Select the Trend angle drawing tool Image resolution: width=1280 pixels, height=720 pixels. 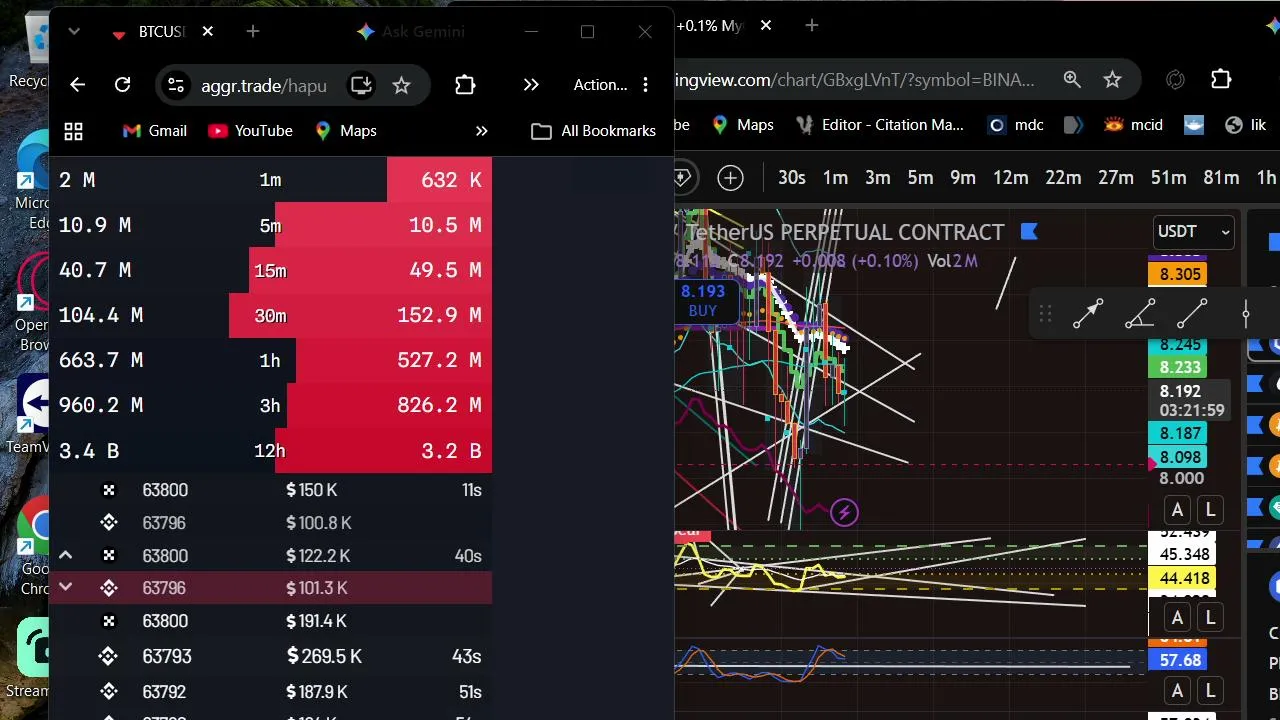click(x=1140, y=315)
